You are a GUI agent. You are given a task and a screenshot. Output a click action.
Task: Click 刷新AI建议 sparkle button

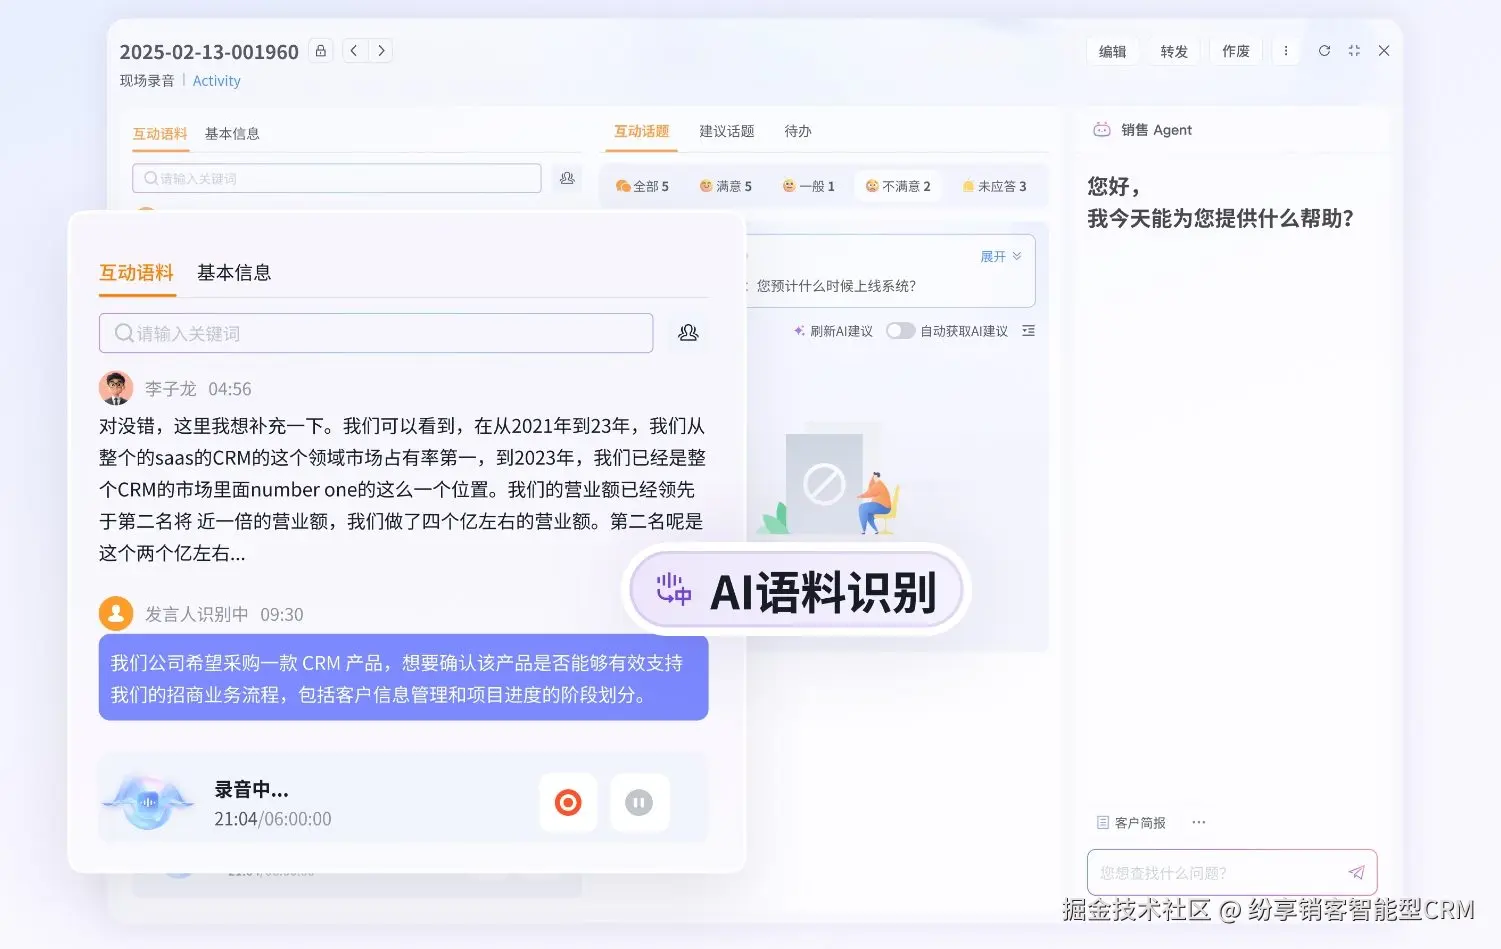click(x=833, y=331)
